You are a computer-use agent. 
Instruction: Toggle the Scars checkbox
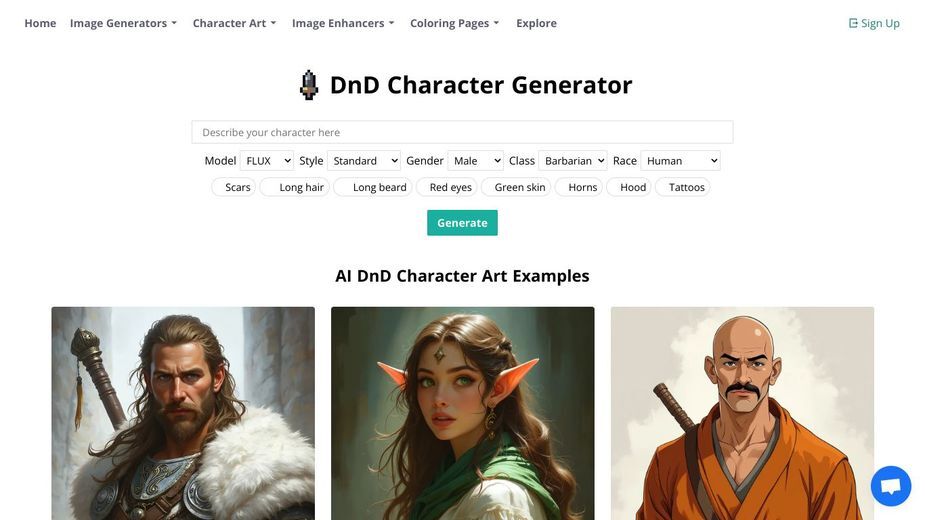coord(234,187)
